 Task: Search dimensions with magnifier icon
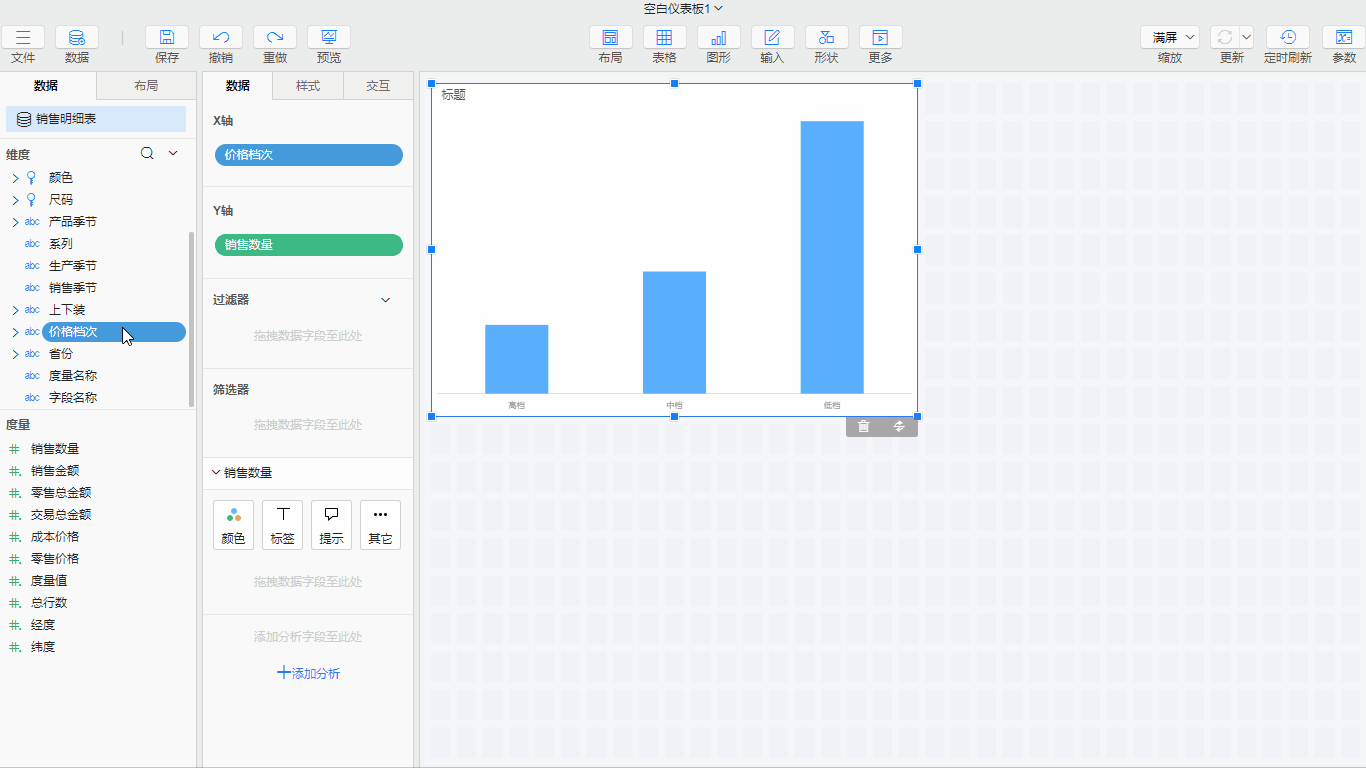[x=147, y=153]
